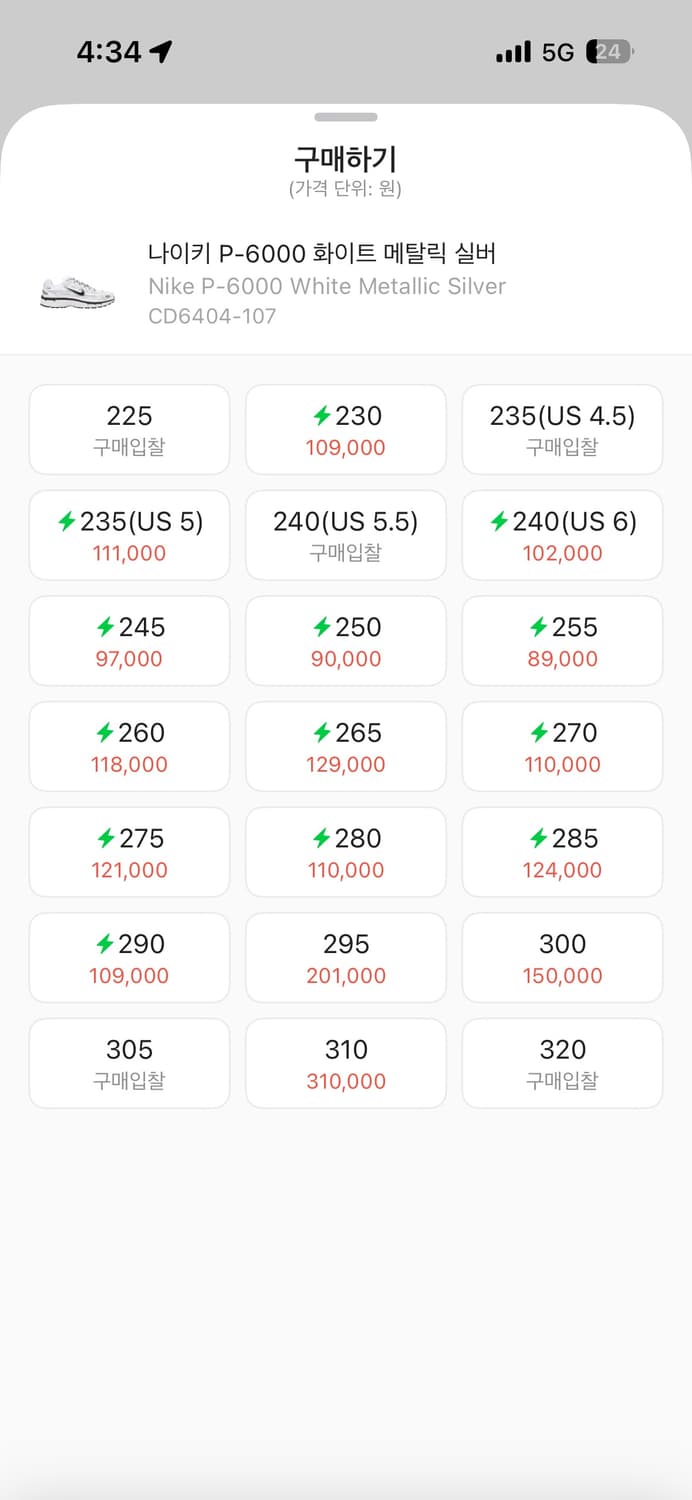Viewport: 692px width, 1500px height.
Task: Select size 225 to place a bid
Action: click(129, 429)
